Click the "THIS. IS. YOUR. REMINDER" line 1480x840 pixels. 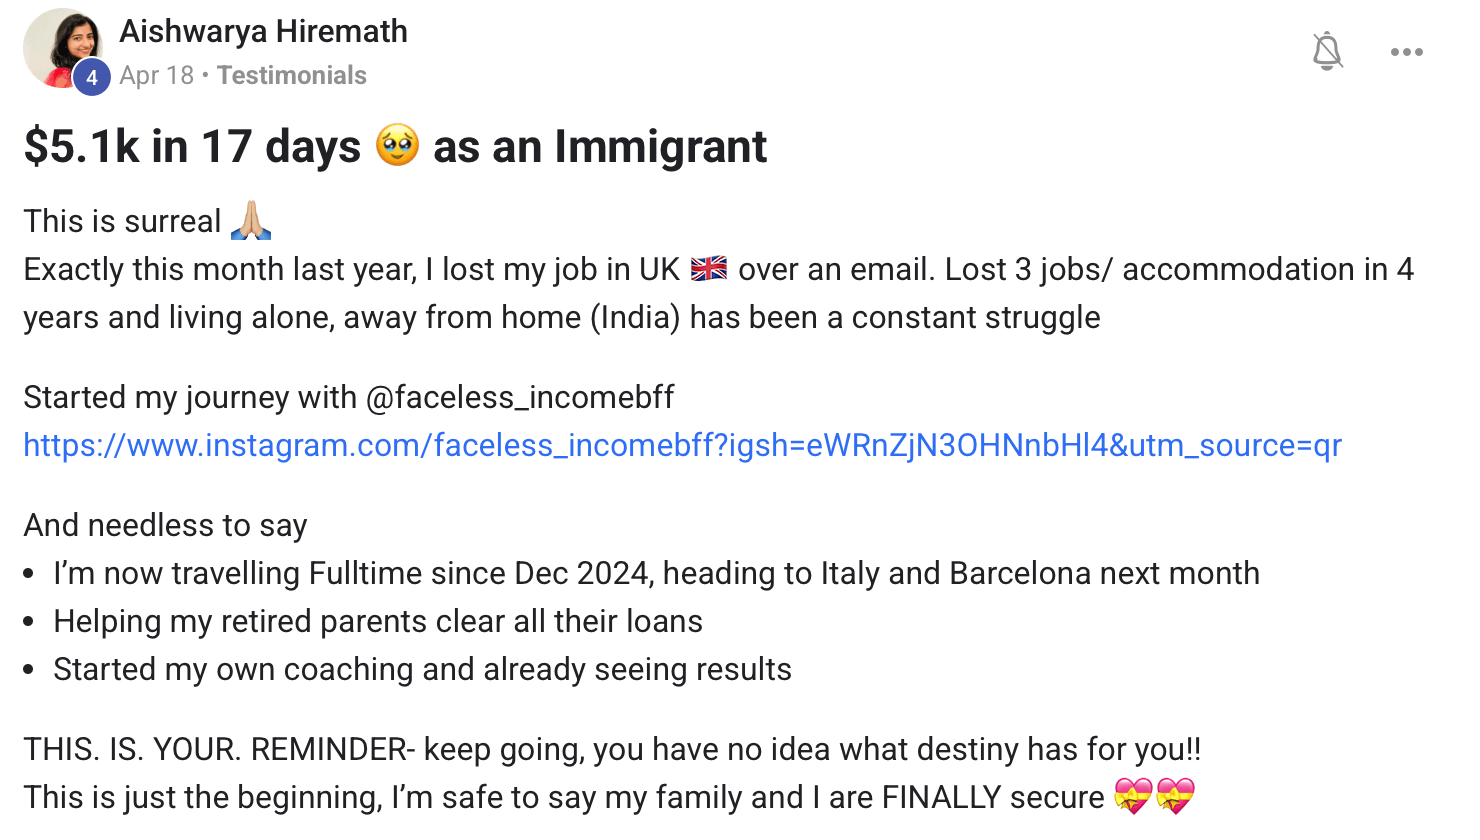612,749
